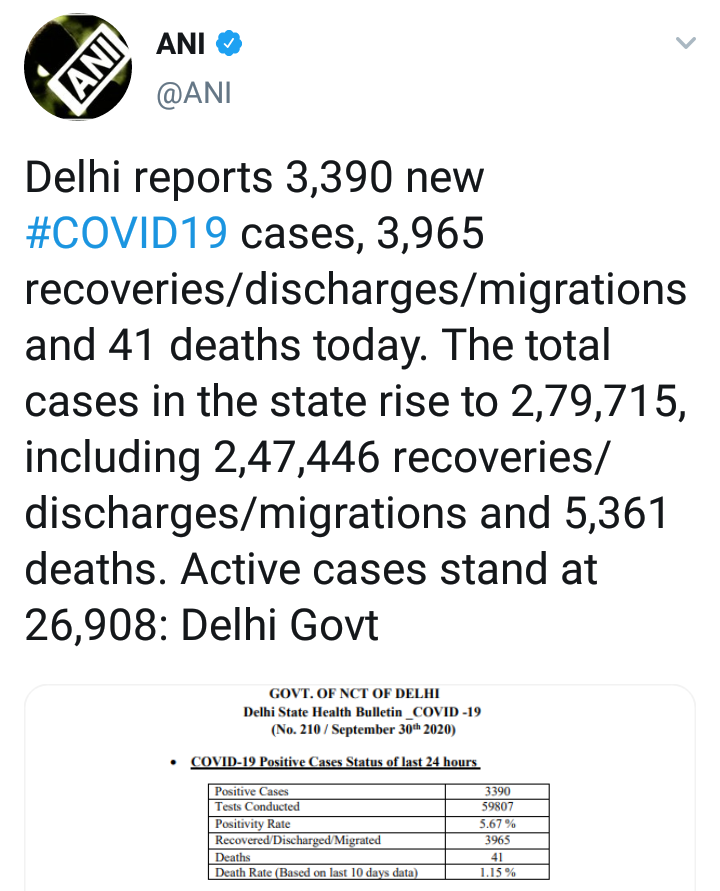
Task: Select the 'Positive Cases' row label
Action: point(250,792)
